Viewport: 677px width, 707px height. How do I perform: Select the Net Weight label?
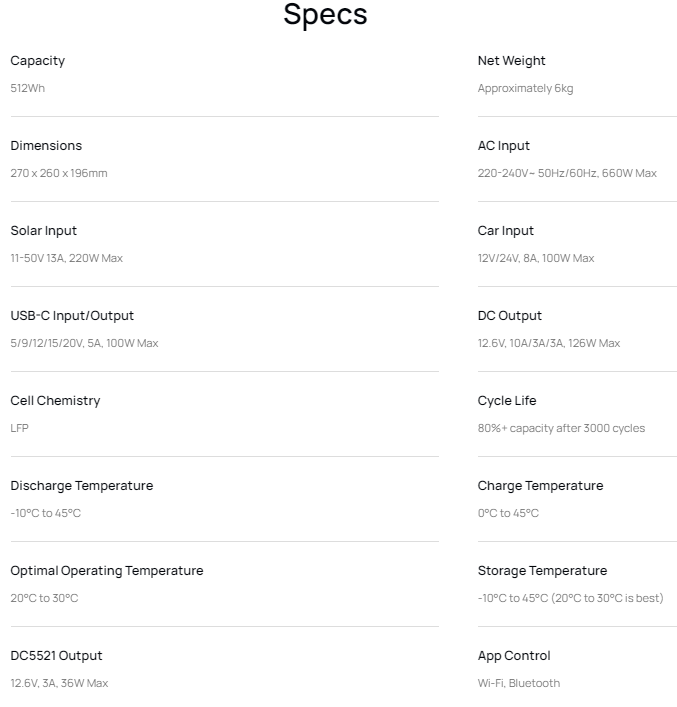[x=511, y=61]
